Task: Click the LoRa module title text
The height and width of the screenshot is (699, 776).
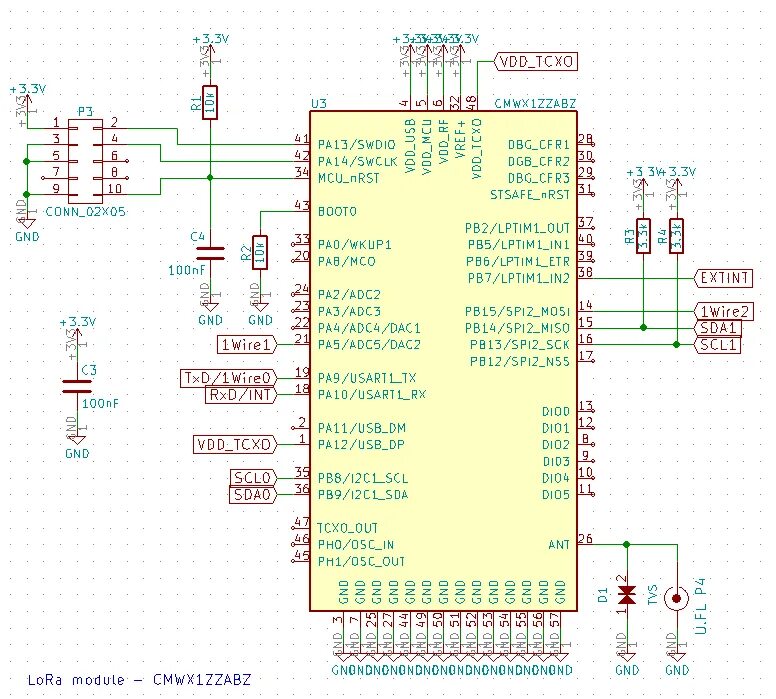Action: (x=139, y=680)
